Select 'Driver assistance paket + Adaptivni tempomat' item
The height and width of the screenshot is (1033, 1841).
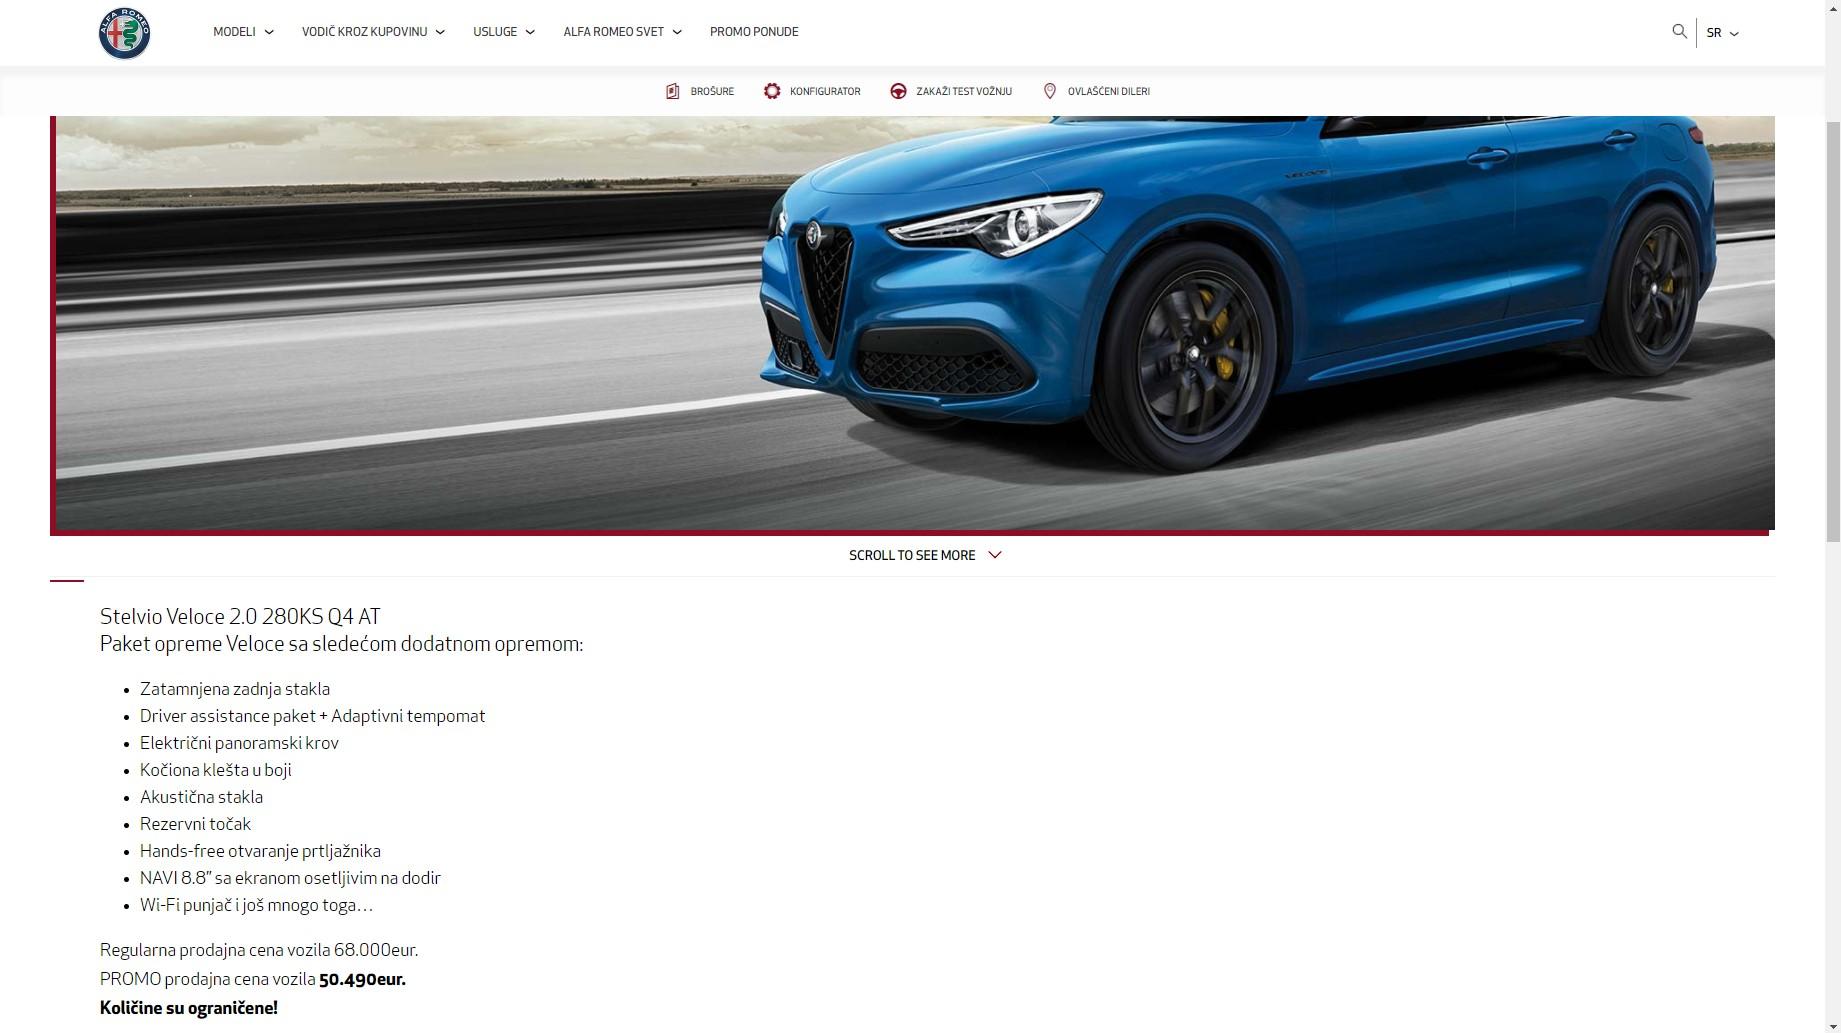pyautogui.click(x=312, y=716)
